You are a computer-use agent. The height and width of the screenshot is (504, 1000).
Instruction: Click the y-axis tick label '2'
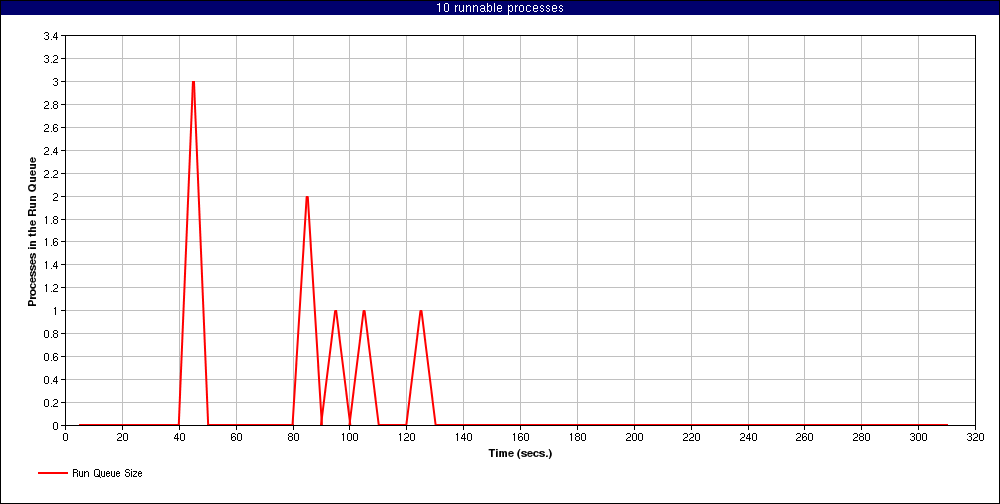pyautogui.click(x=55, y=196)
